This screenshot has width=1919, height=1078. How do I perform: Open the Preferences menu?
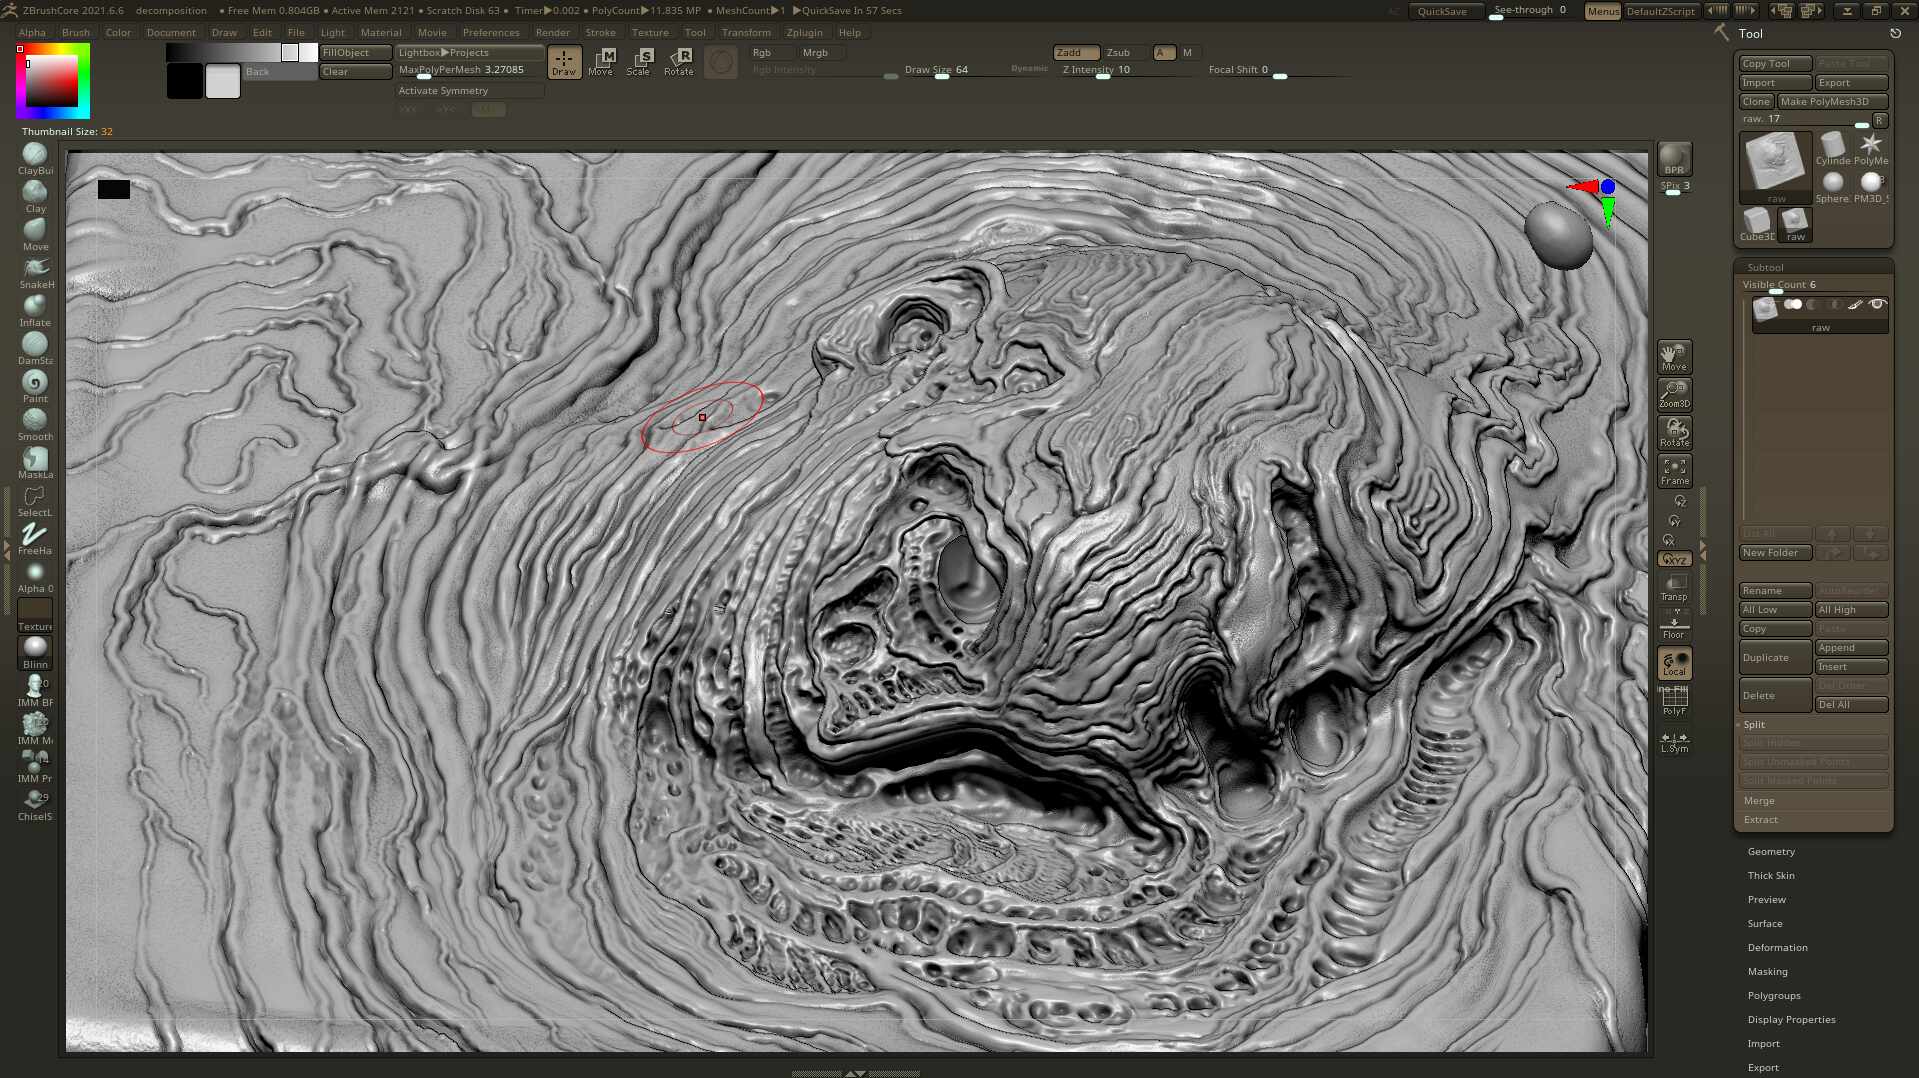491,32
